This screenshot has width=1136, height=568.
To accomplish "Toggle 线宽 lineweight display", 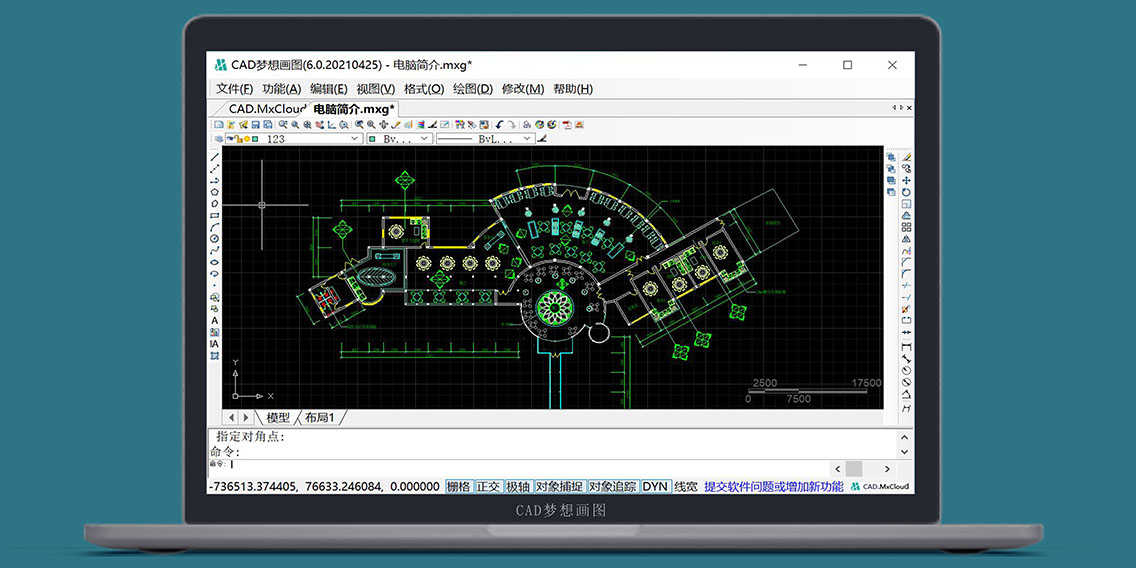I will coord(686,487).
